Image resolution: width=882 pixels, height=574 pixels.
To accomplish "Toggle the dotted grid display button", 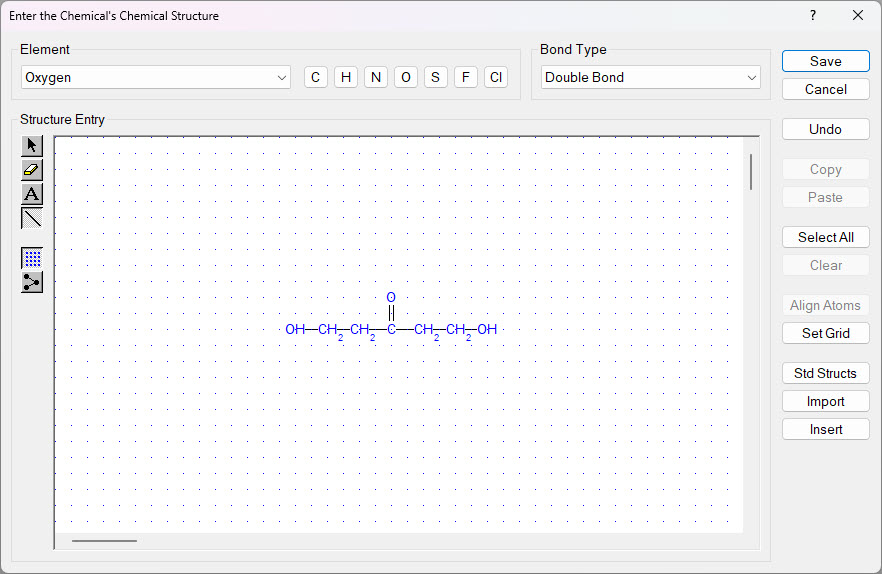I will 32,258.
